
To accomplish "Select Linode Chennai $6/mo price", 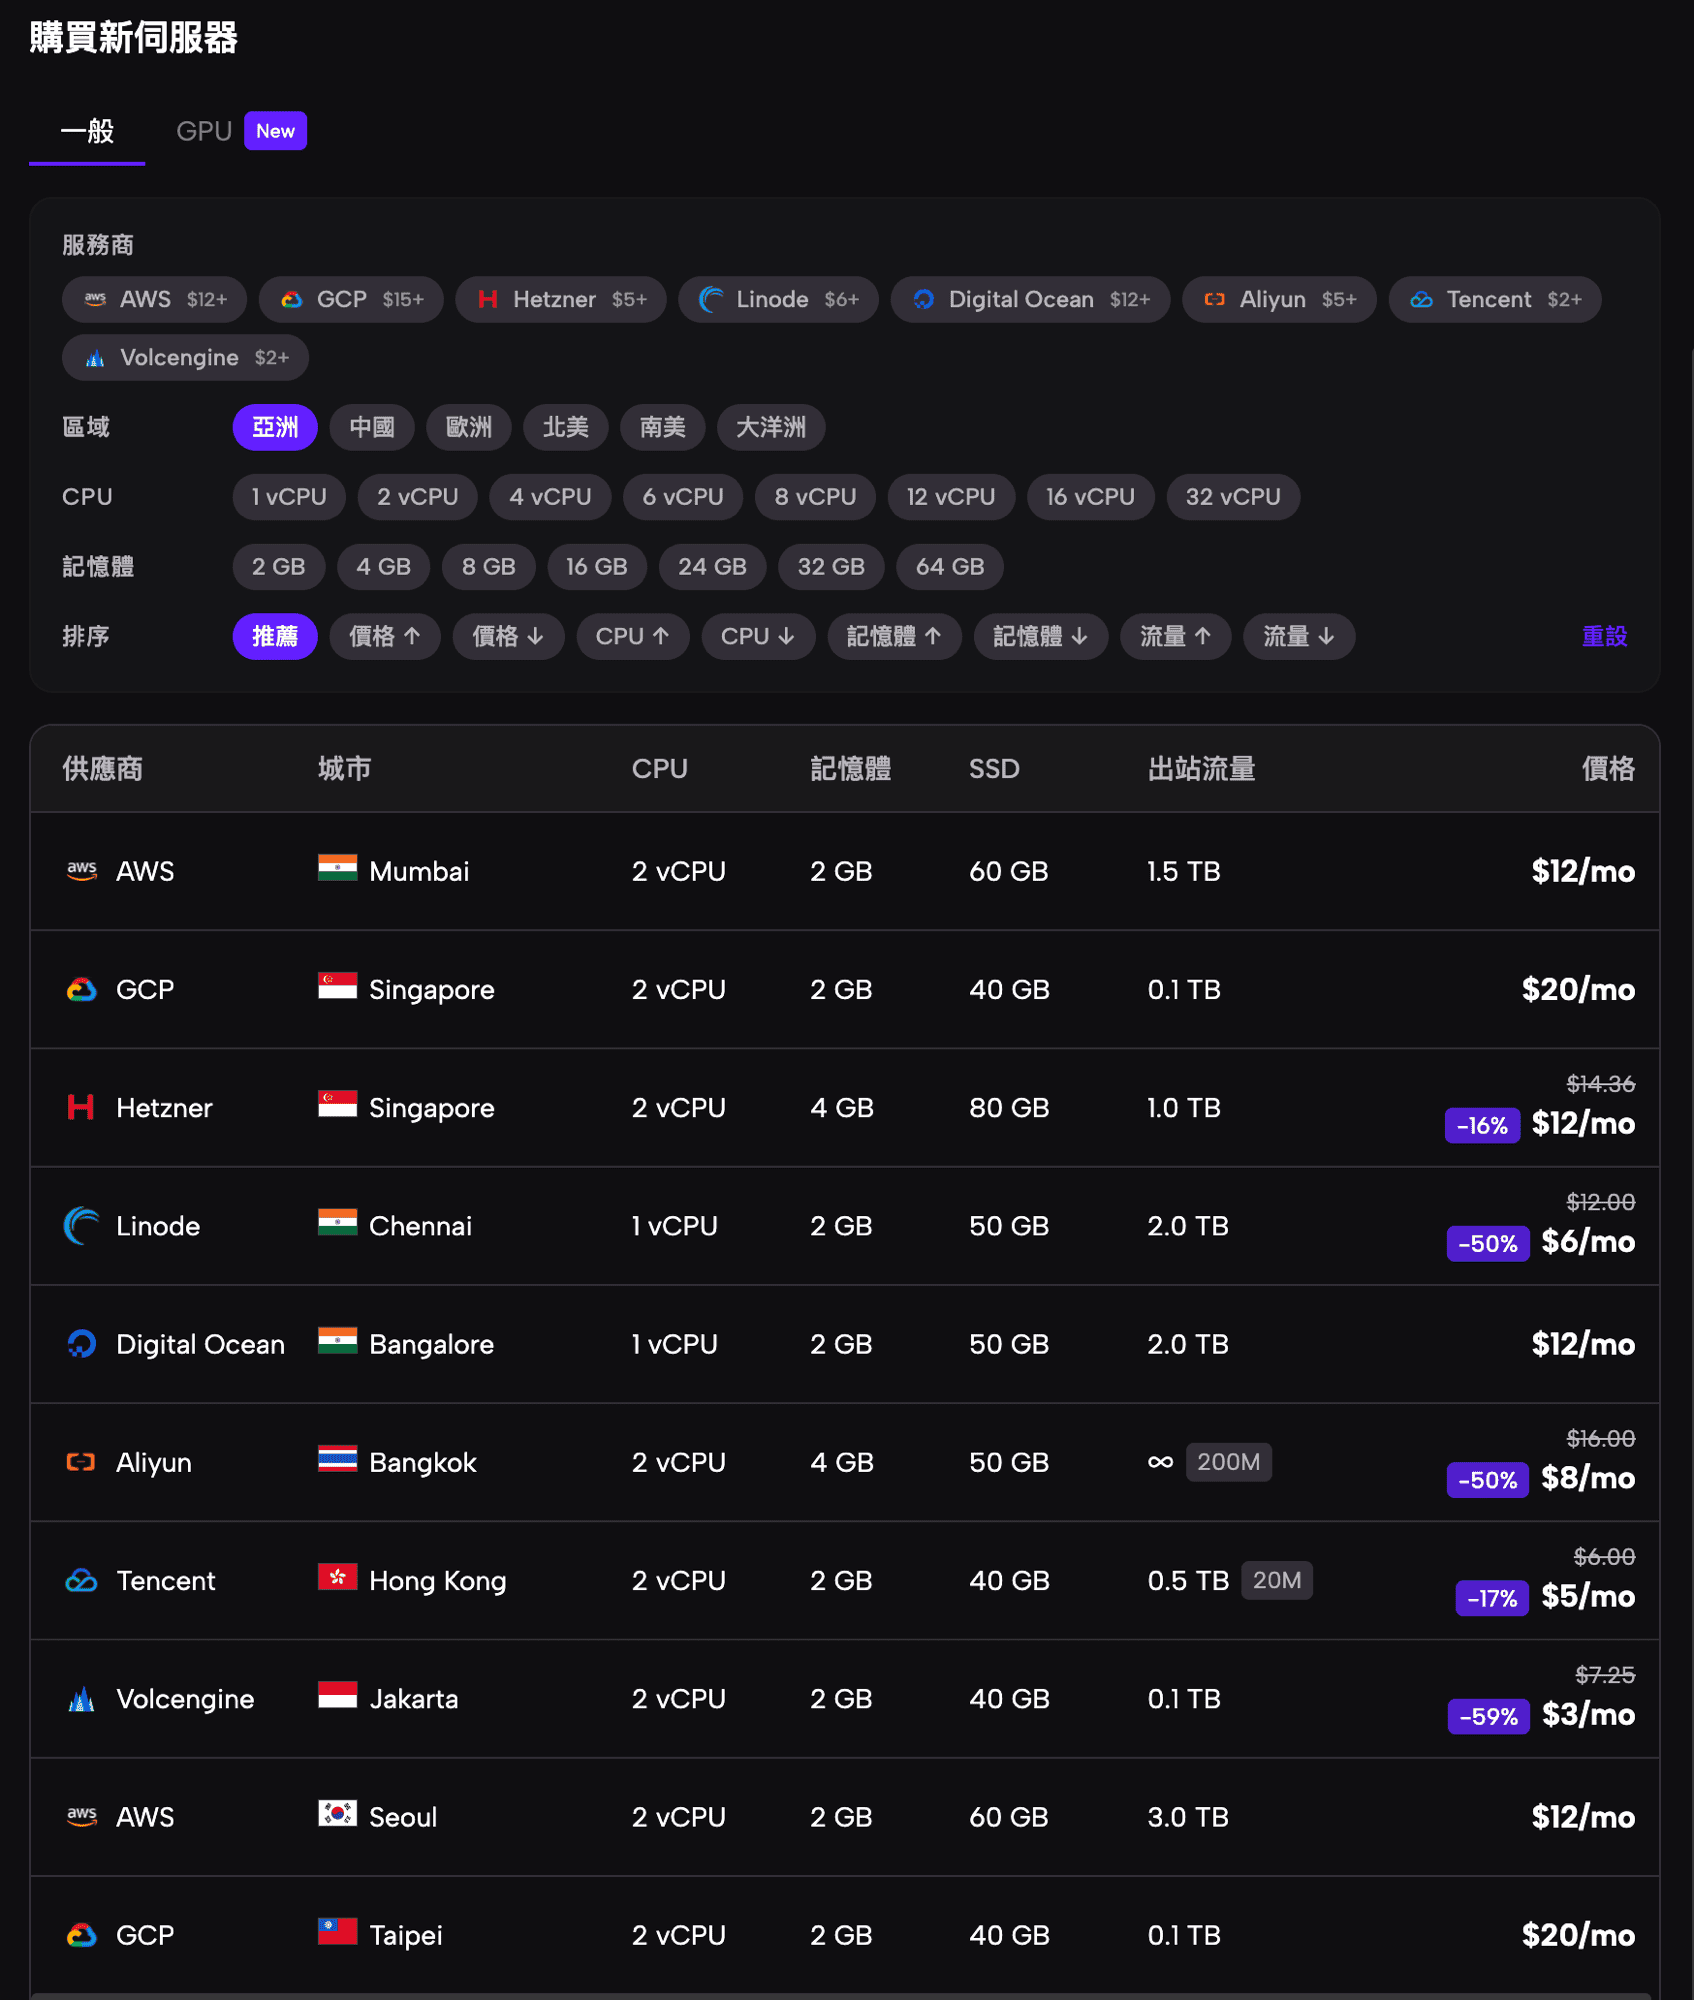I will pos(1588,1242).
